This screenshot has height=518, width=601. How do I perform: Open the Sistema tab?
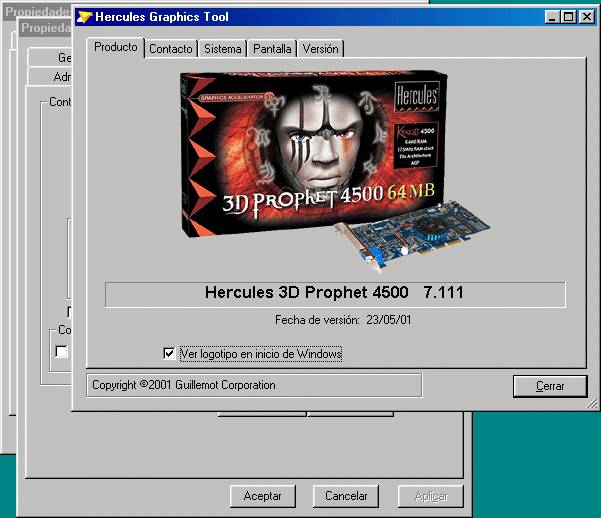[222, 49]
